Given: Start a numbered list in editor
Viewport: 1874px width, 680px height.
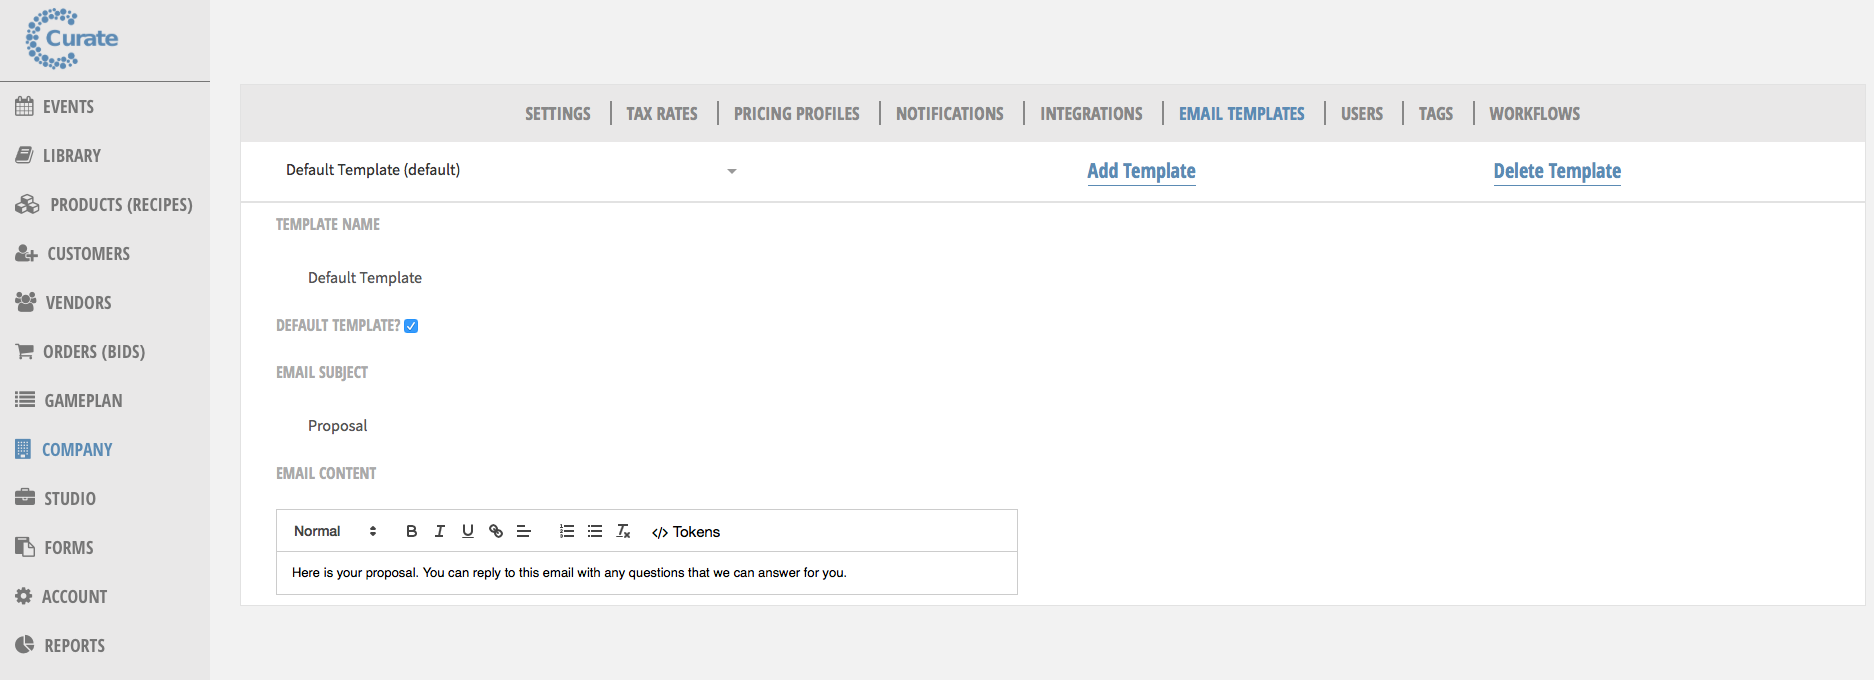Looking at the screenshot, I should click(x=567, y=531).
